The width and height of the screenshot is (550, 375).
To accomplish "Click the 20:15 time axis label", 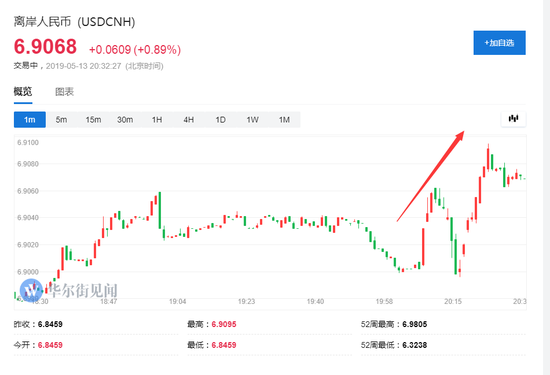I will 453,301.
